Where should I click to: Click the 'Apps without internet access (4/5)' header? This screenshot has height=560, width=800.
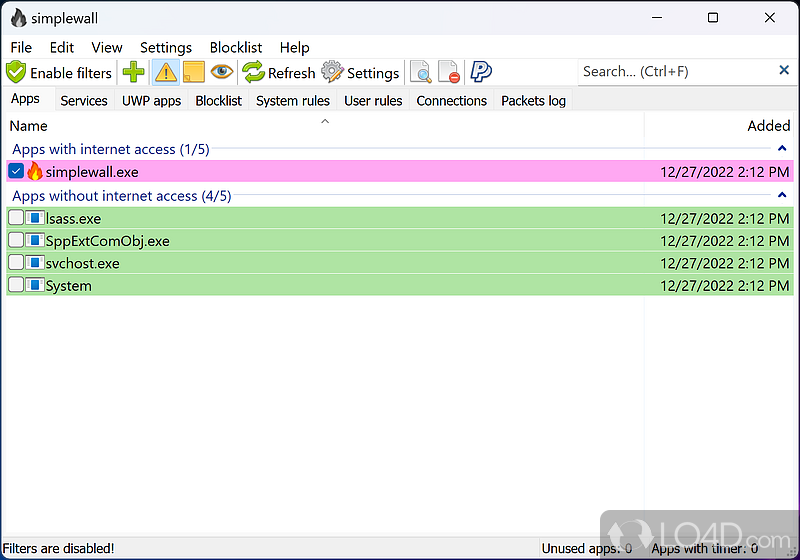(x=121, y=196)
